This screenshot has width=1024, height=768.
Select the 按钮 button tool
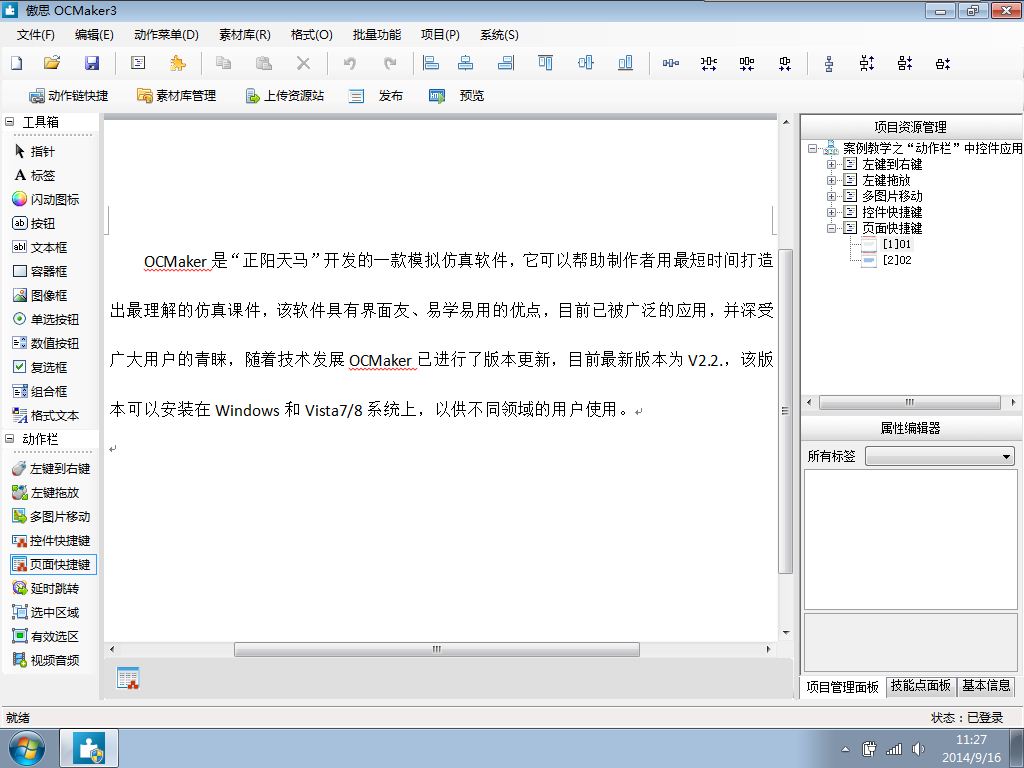[x=34, y=223]
